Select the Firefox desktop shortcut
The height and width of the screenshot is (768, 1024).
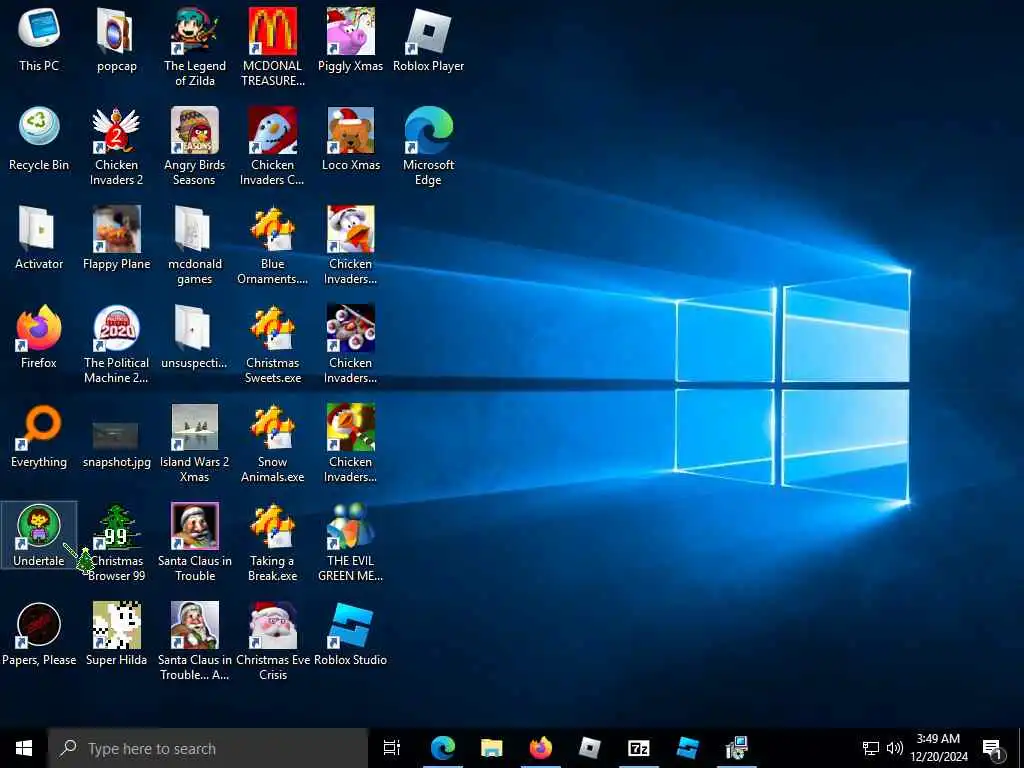pyautogui.click(x=39, y=336)
